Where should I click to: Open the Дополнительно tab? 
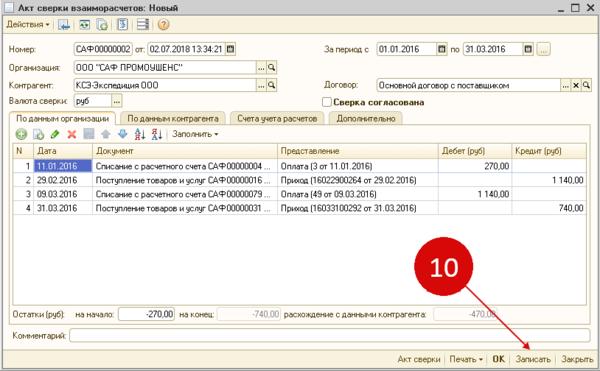[365, 119]
